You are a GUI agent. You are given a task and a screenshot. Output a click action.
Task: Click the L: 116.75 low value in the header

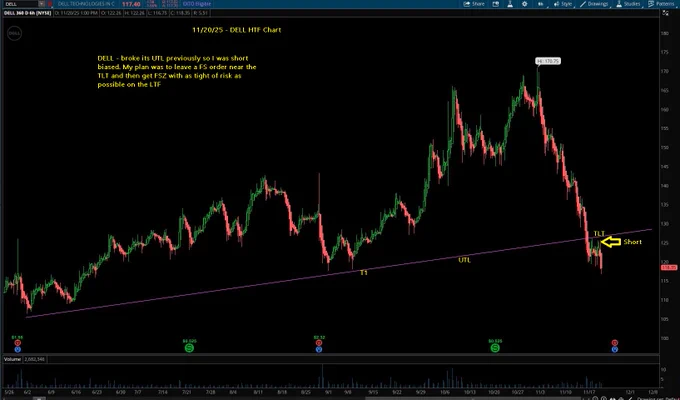[x=157, y=13]
